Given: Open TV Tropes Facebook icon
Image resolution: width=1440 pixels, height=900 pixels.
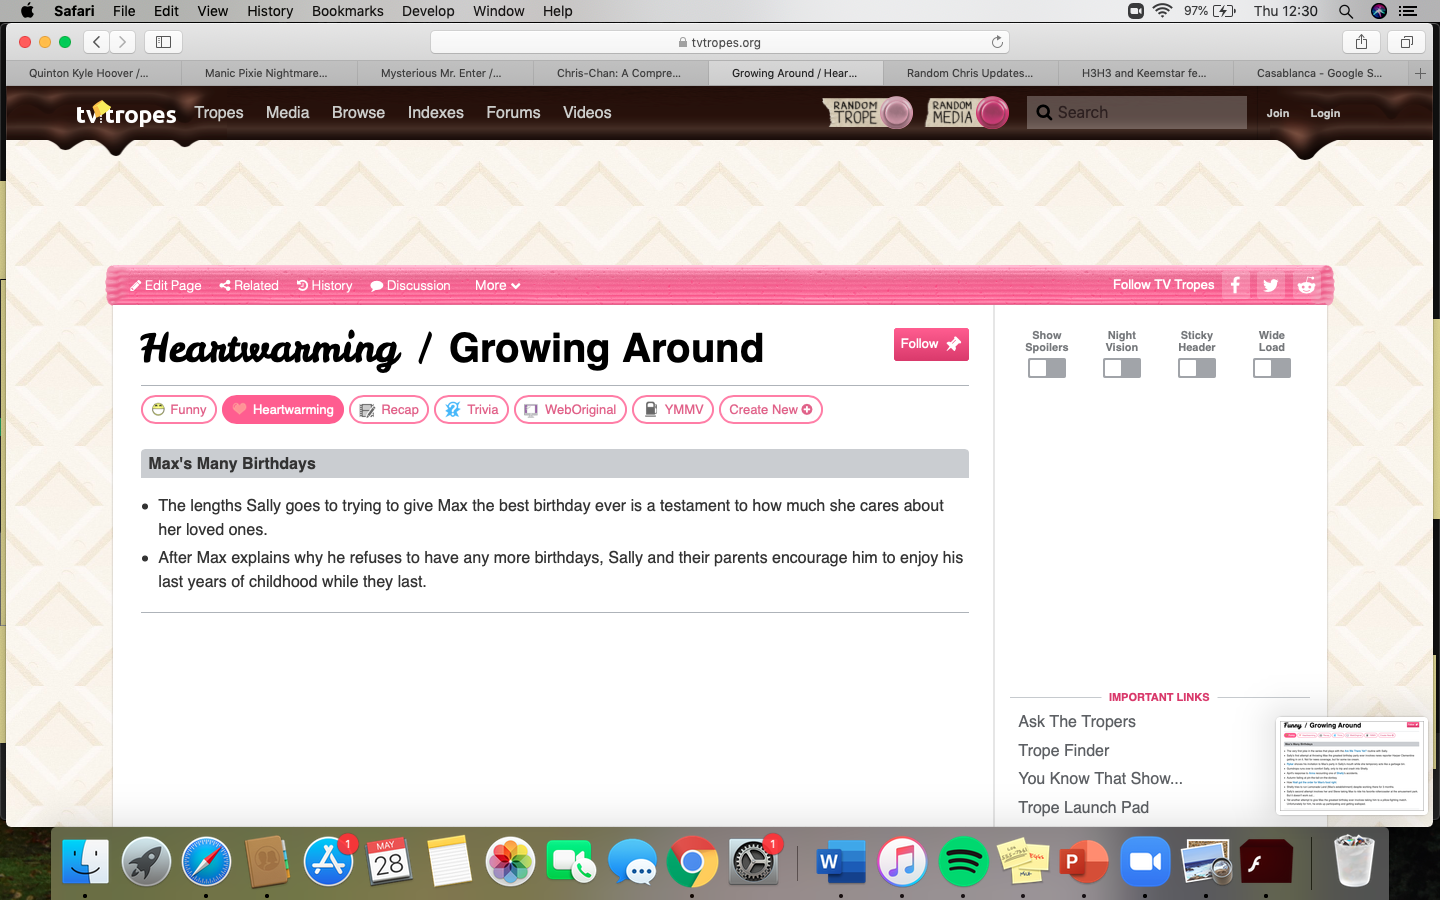Looking at the screenshot, I should coord(1235,285).
